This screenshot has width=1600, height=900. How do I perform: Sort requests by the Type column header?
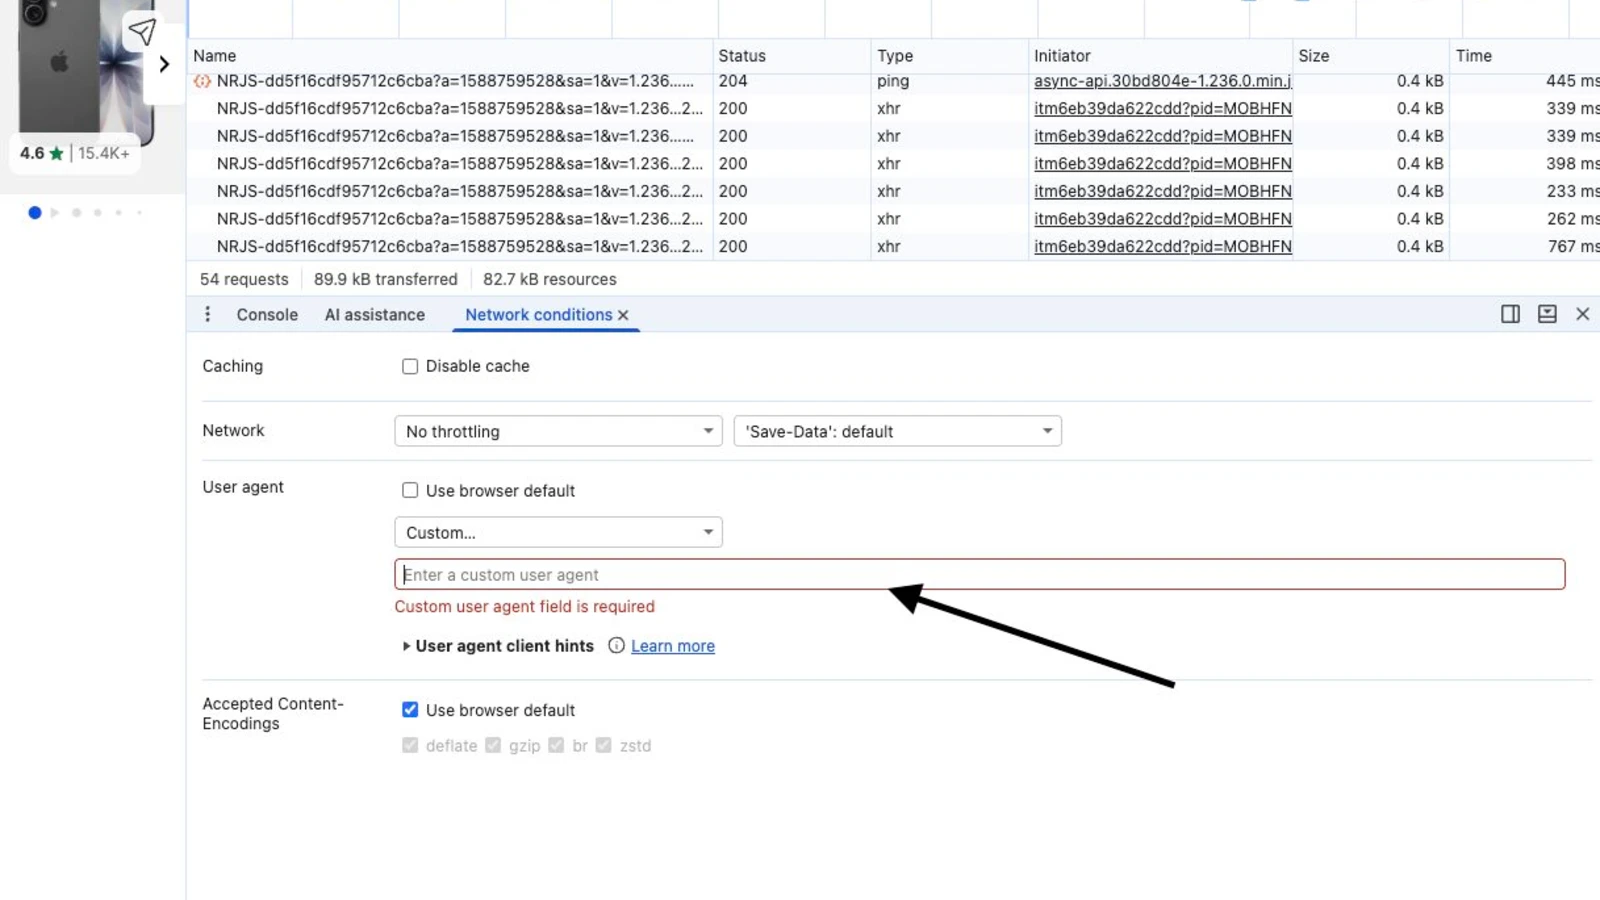(949, 56)
